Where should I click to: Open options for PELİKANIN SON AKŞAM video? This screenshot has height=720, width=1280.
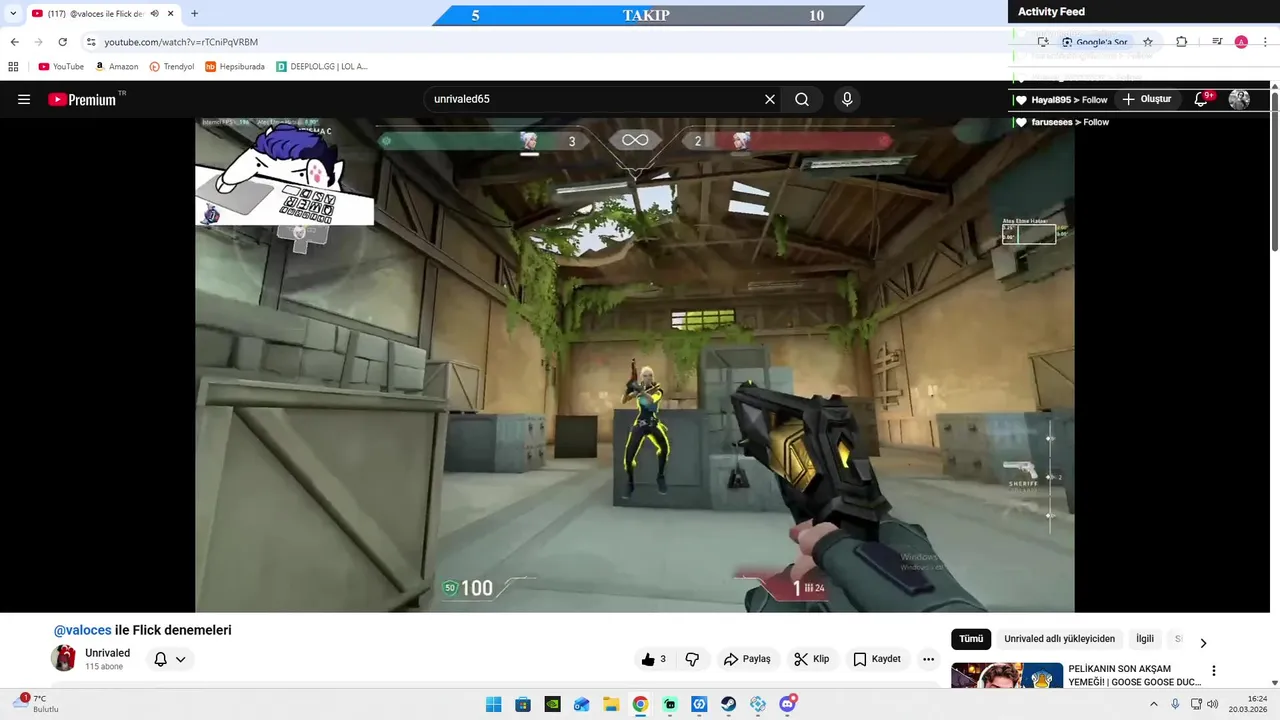click(1214, 671)
